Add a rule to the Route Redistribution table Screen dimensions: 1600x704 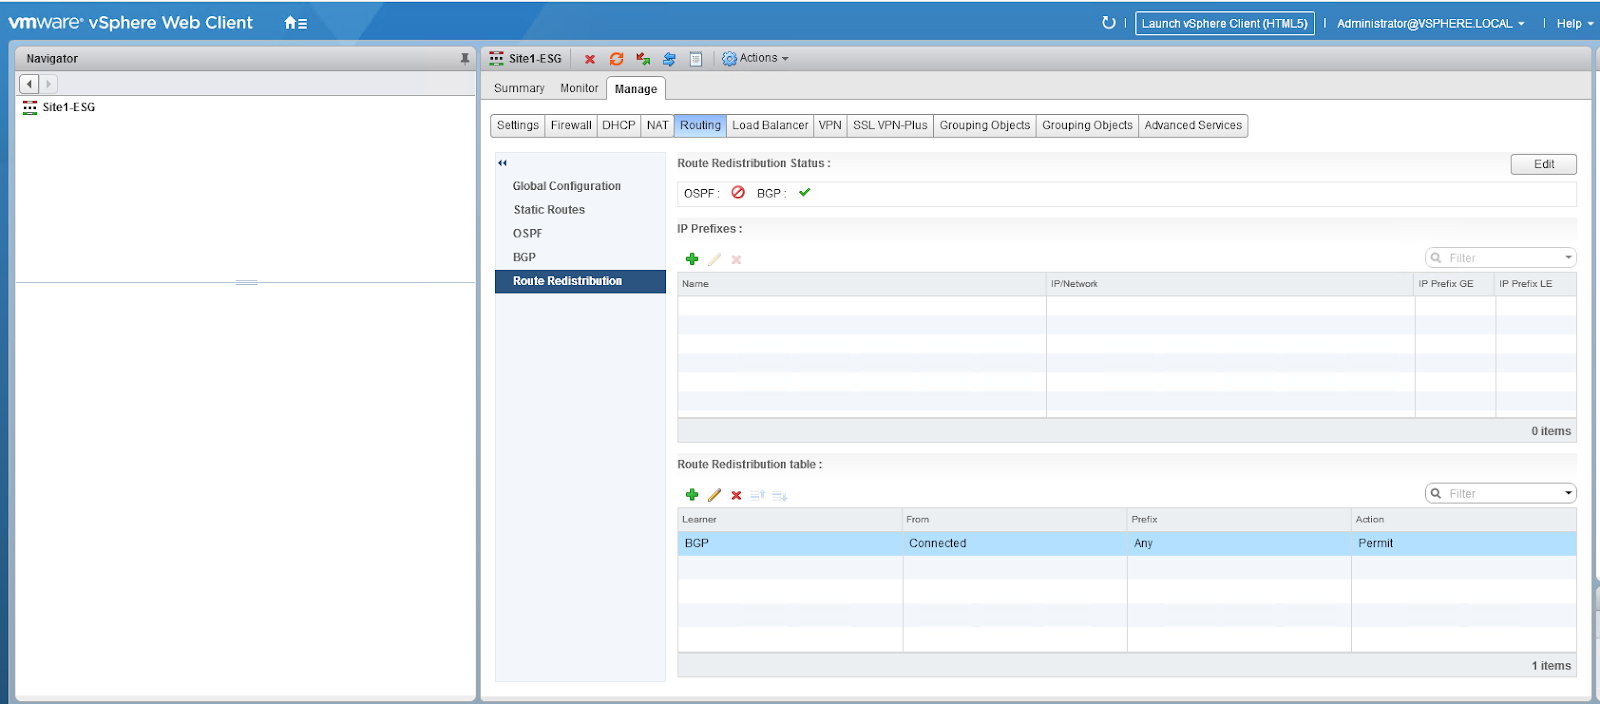pyautogui.click(x=692, y=495)
